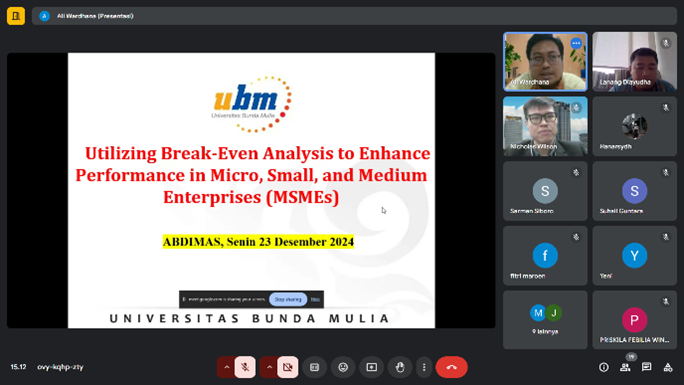Open meeting details info icon
This screenshot has width=684, height=385.
coord(604,367)
